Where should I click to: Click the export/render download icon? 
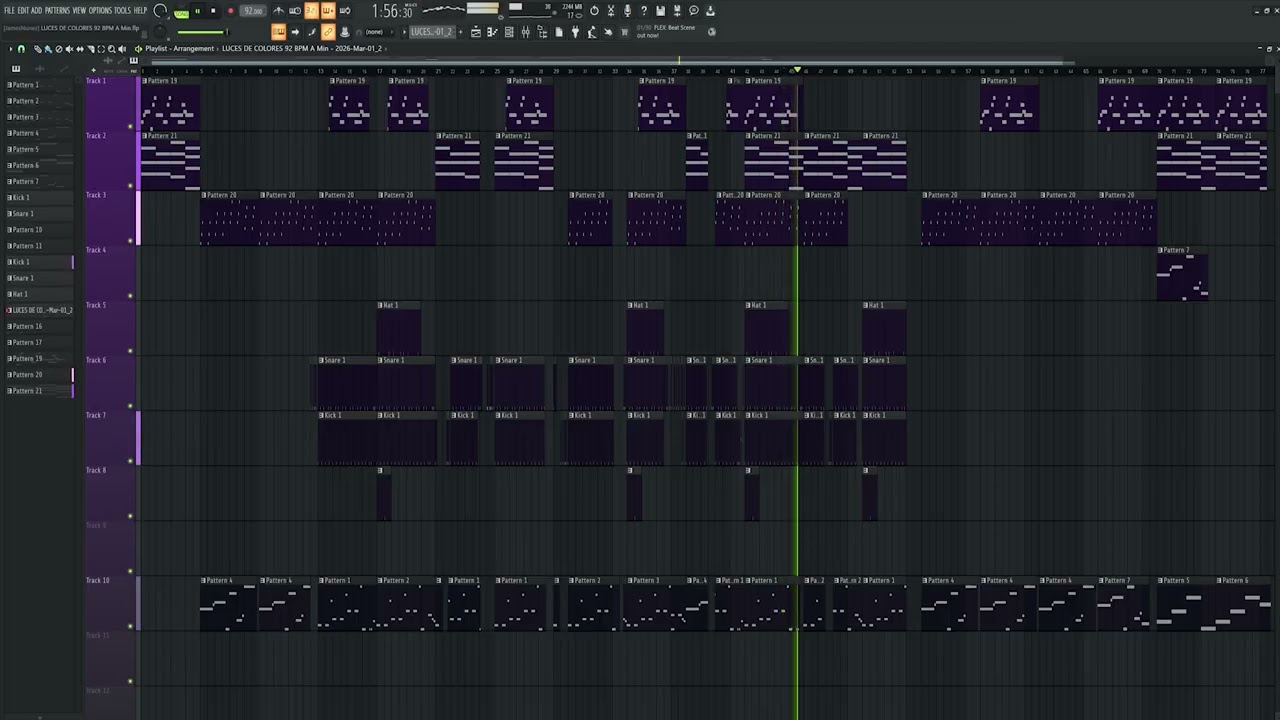coord(711,11)
